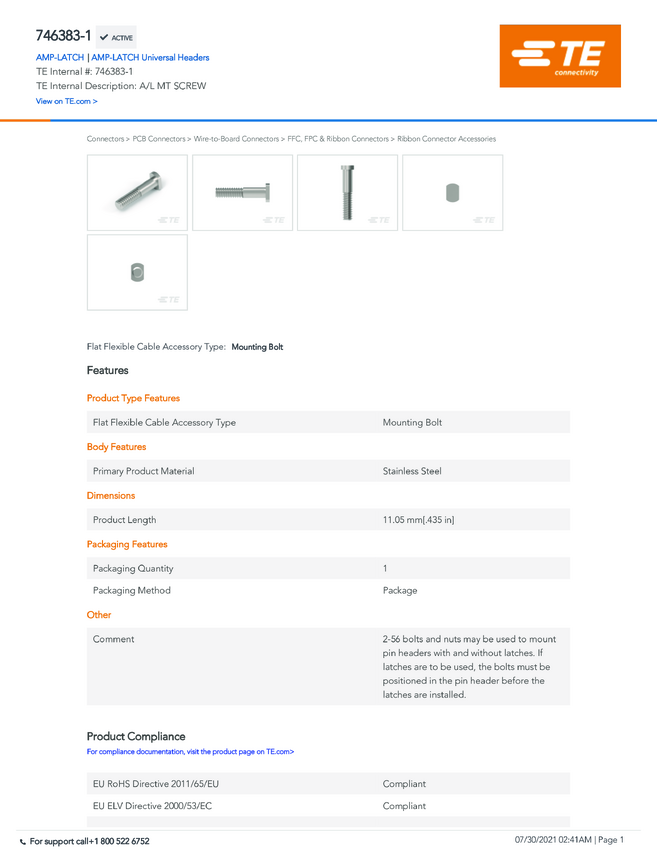Click Packaging Quantity value 1
This screenshot has width=657, height=850.
[385, 569]
